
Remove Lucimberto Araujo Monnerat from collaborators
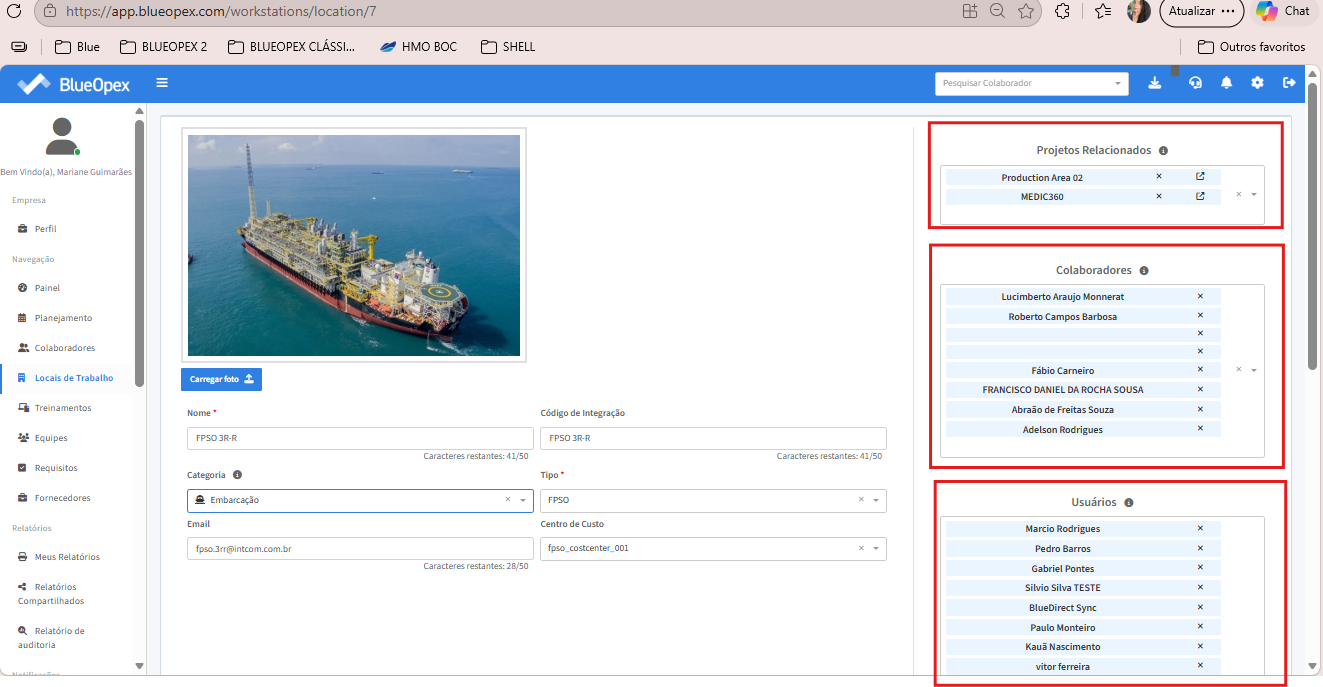(1200, 296)
